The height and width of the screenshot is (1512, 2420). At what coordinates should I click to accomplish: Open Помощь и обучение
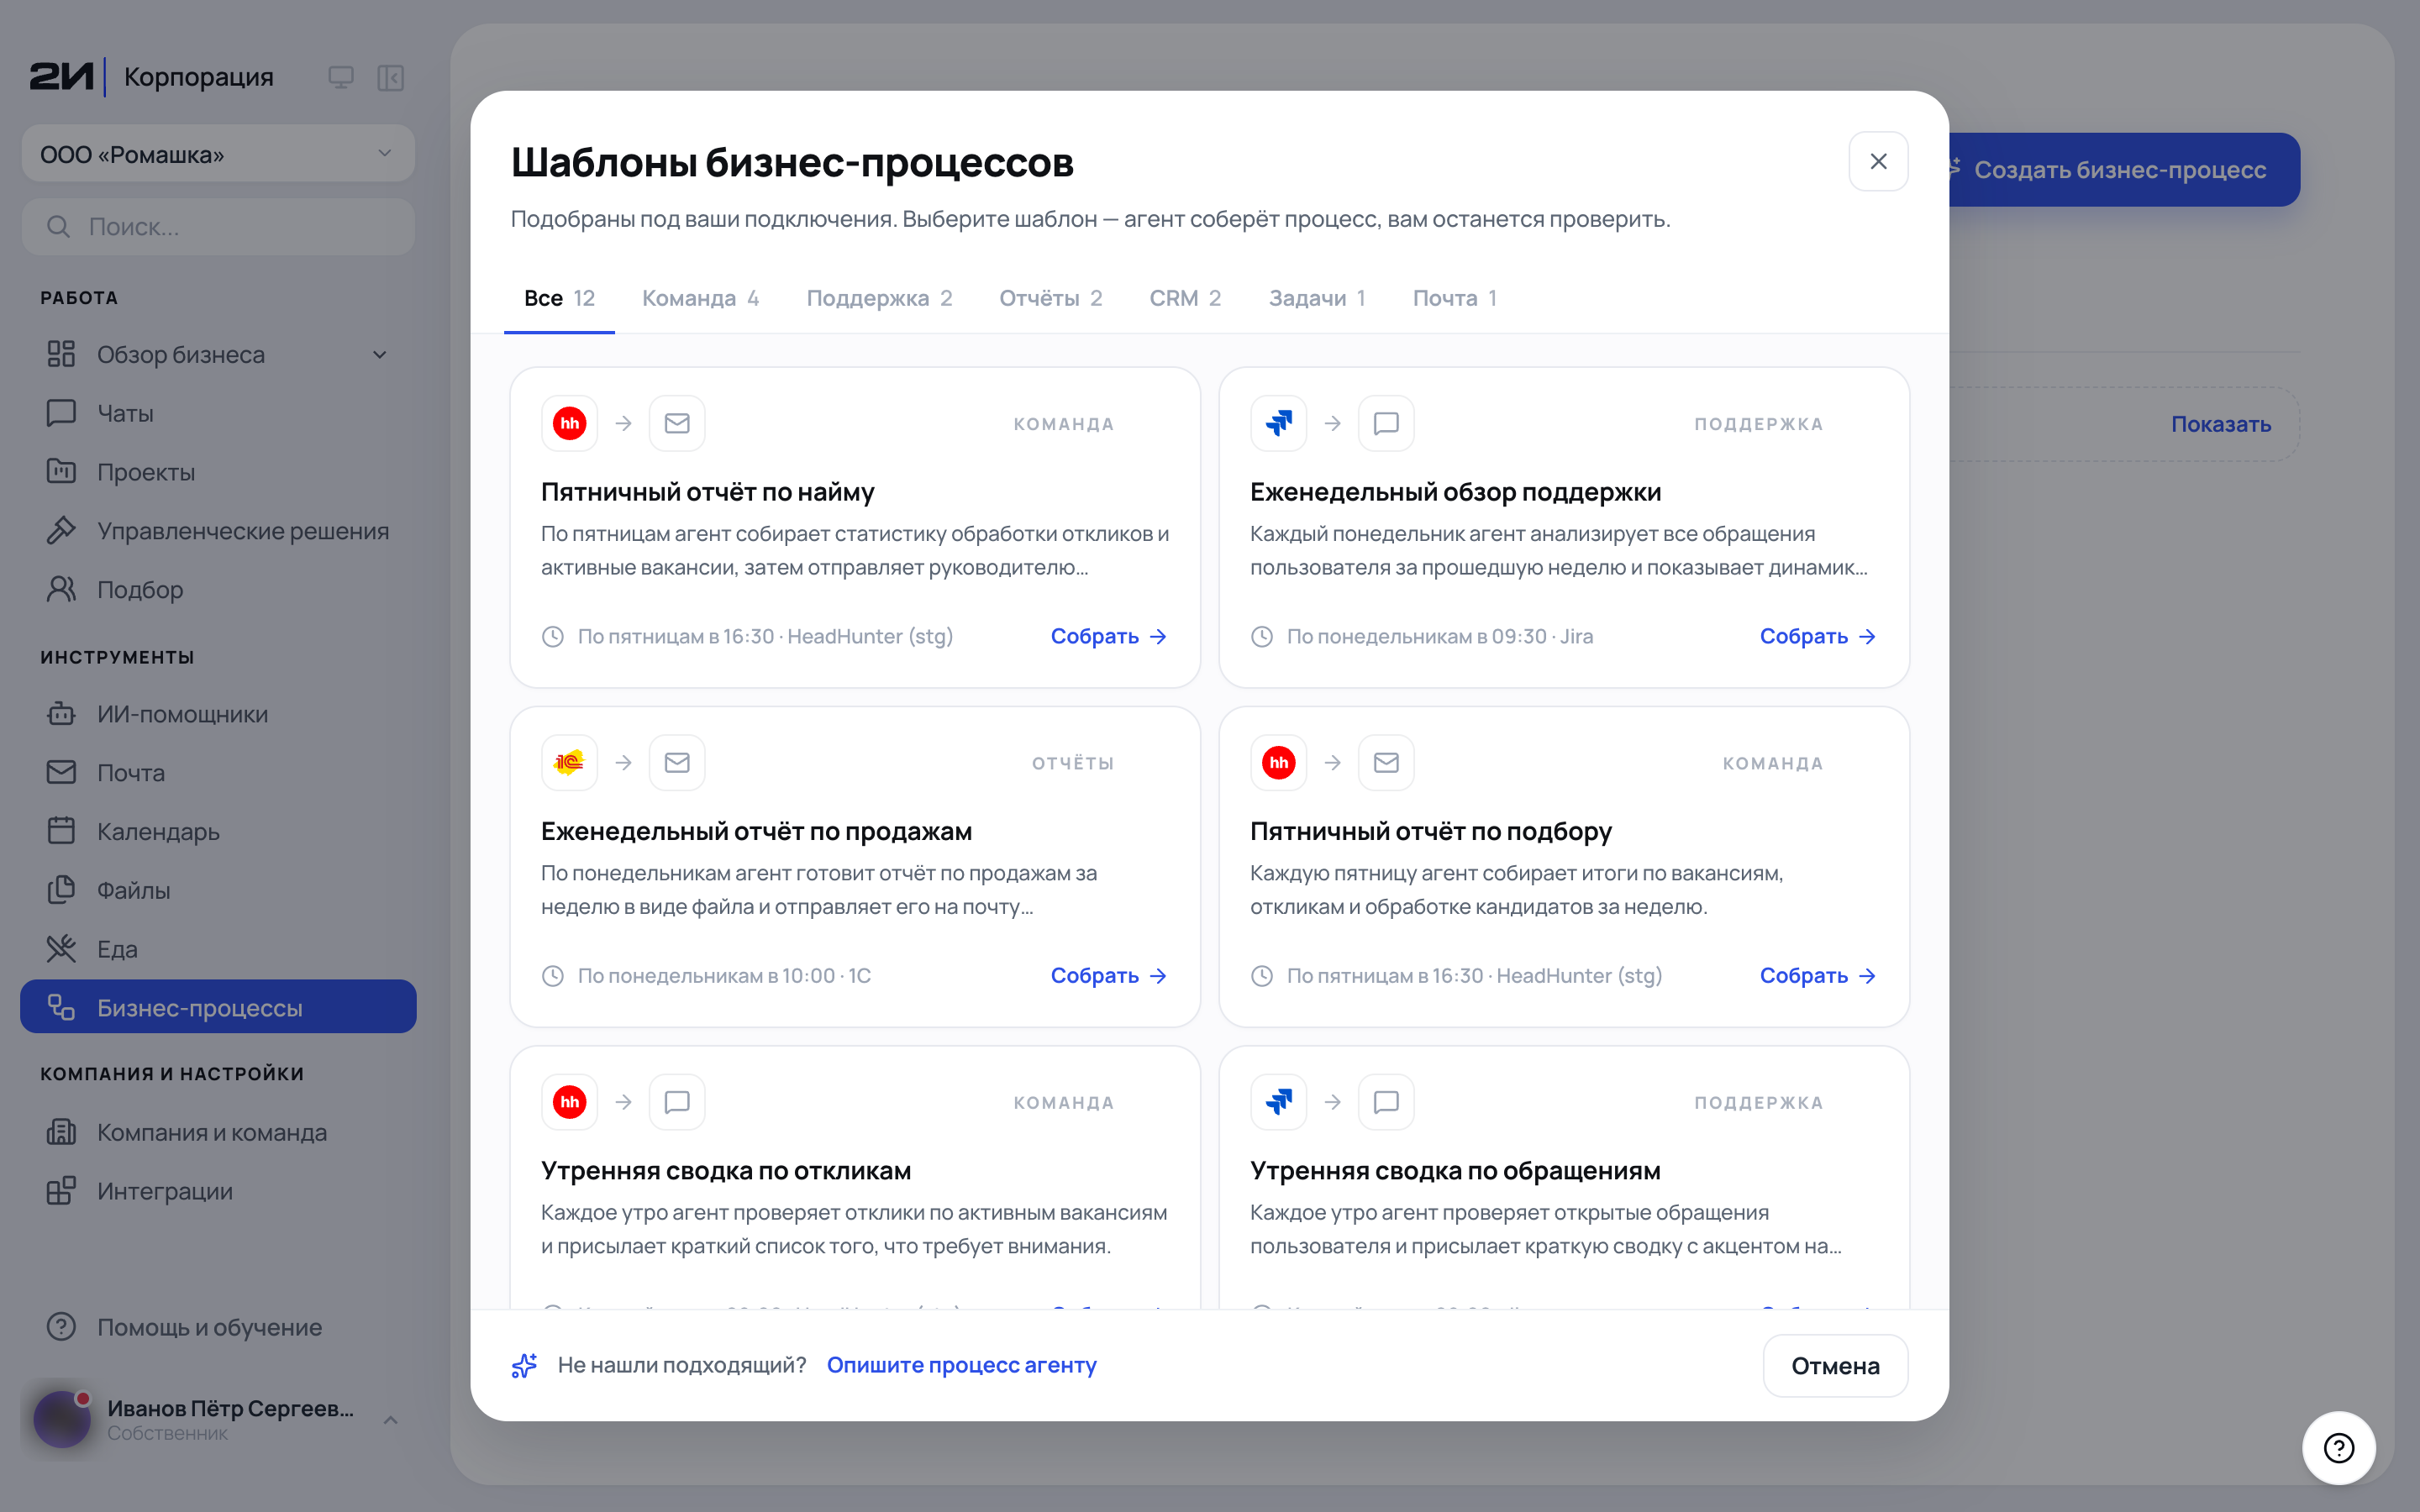point(218,1327)
